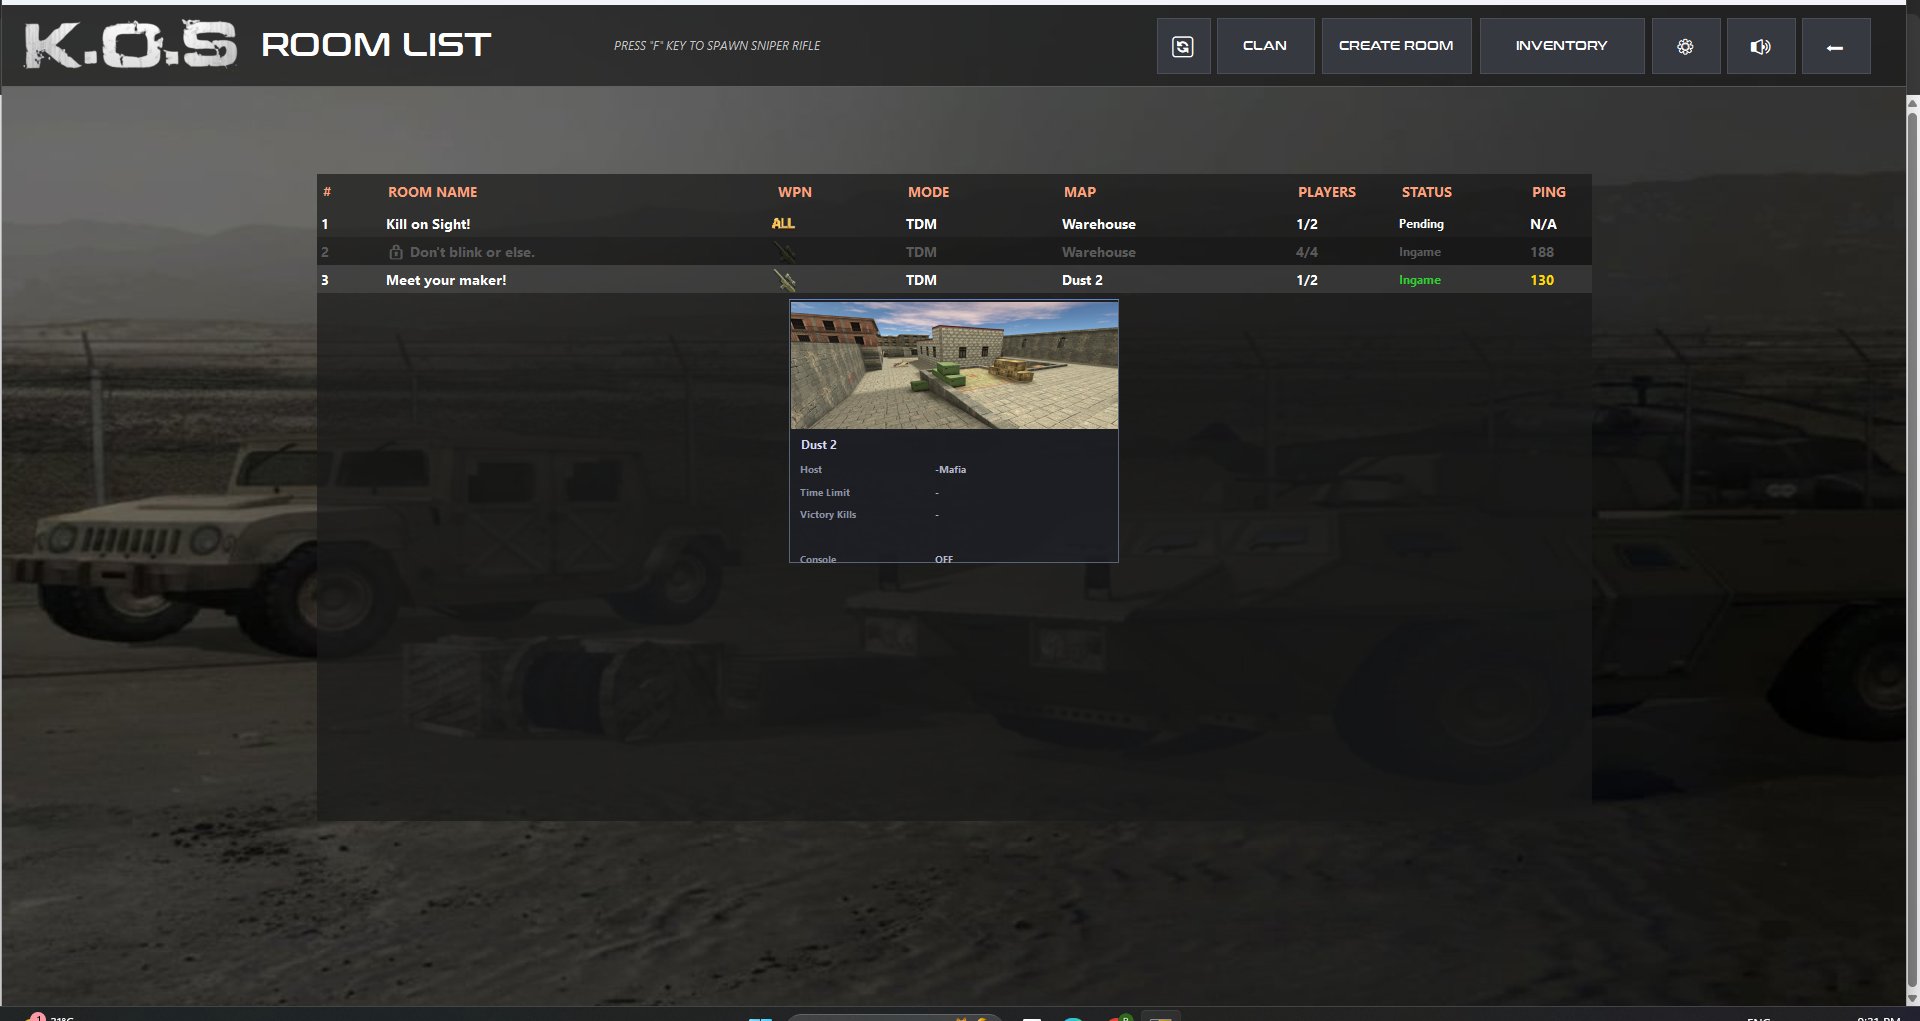Open the settings gear icon
Viewport: 1920px width, 1021px height.
[1685, 46]
